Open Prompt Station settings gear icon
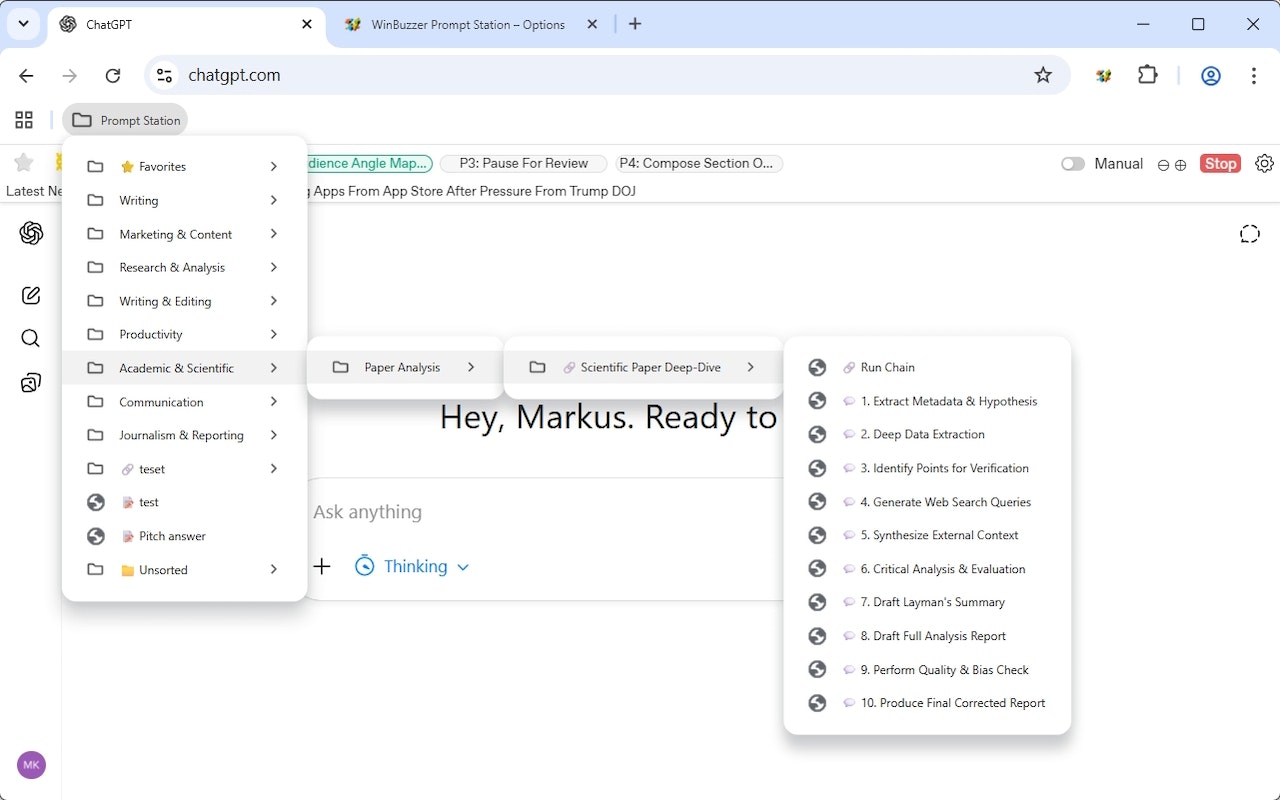This screenshot has width=1280, height=800. 1264,163
